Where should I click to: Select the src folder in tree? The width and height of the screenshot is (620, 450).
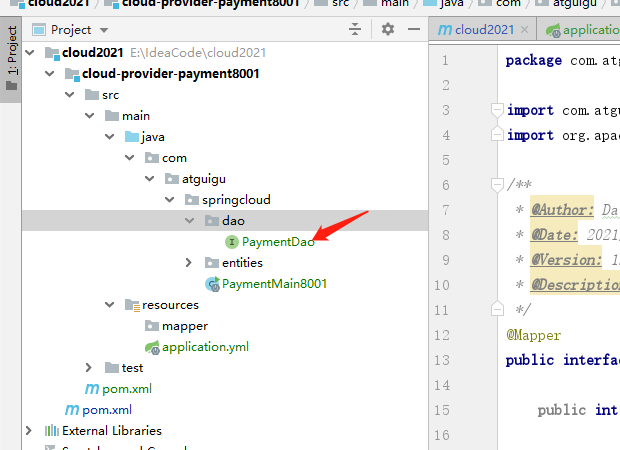tap(110, 95)
